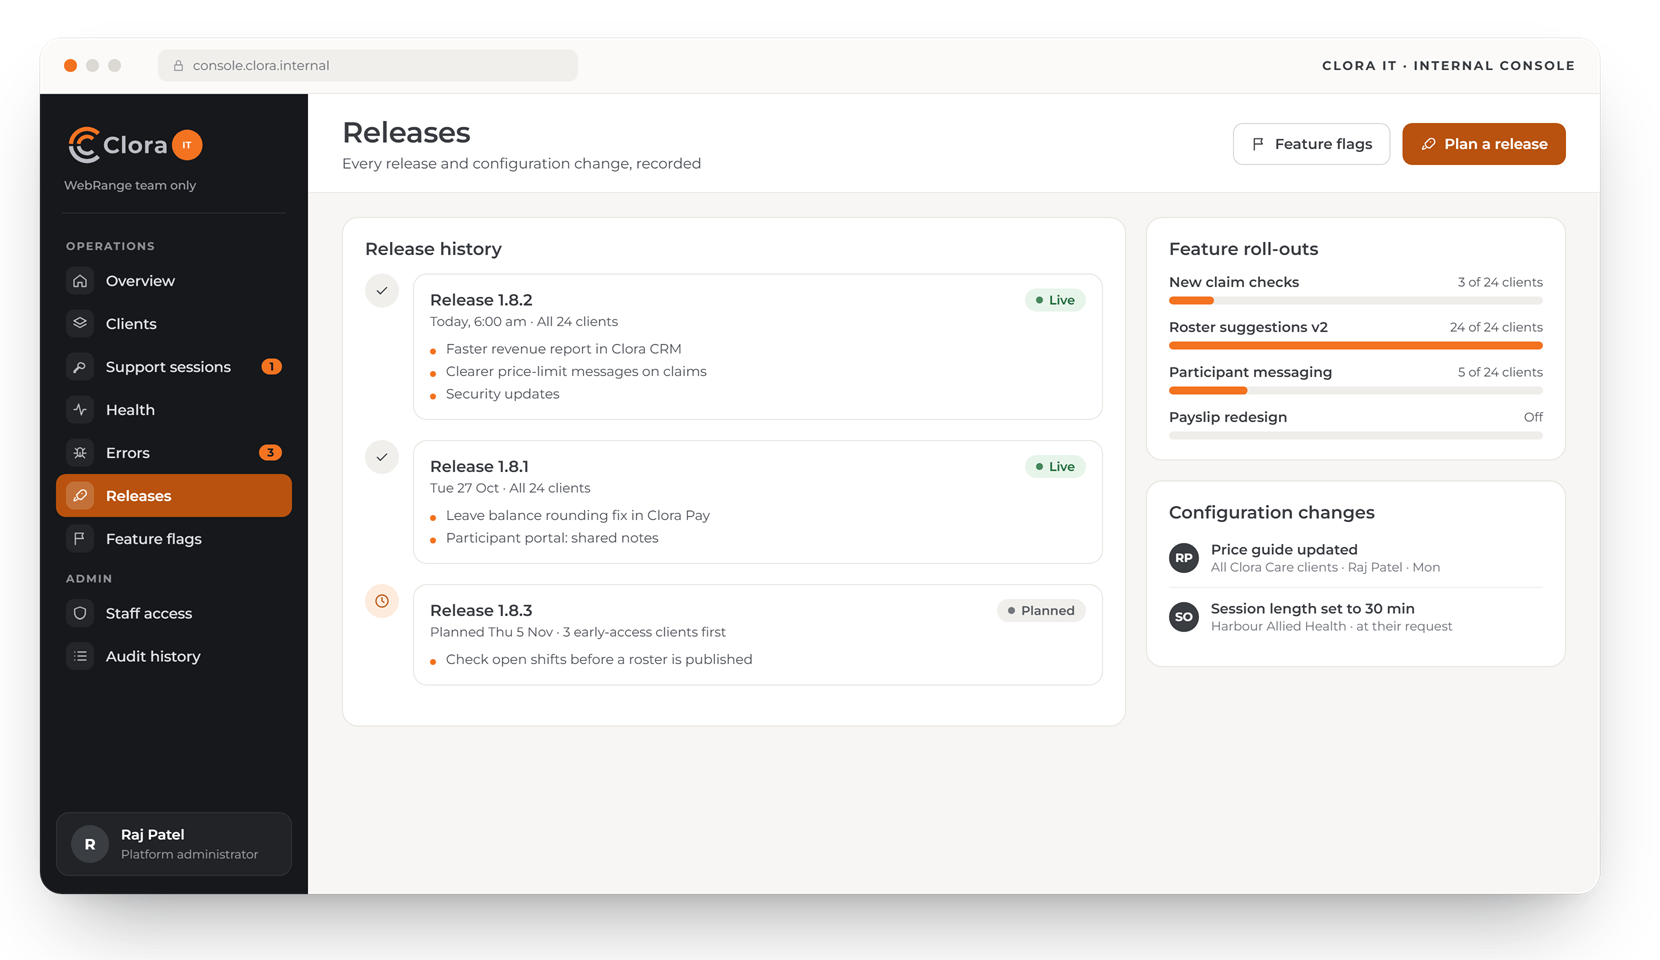Click the Live badge on Release 1.8.2
The image size is (1660, 960).
point(1055,300)
